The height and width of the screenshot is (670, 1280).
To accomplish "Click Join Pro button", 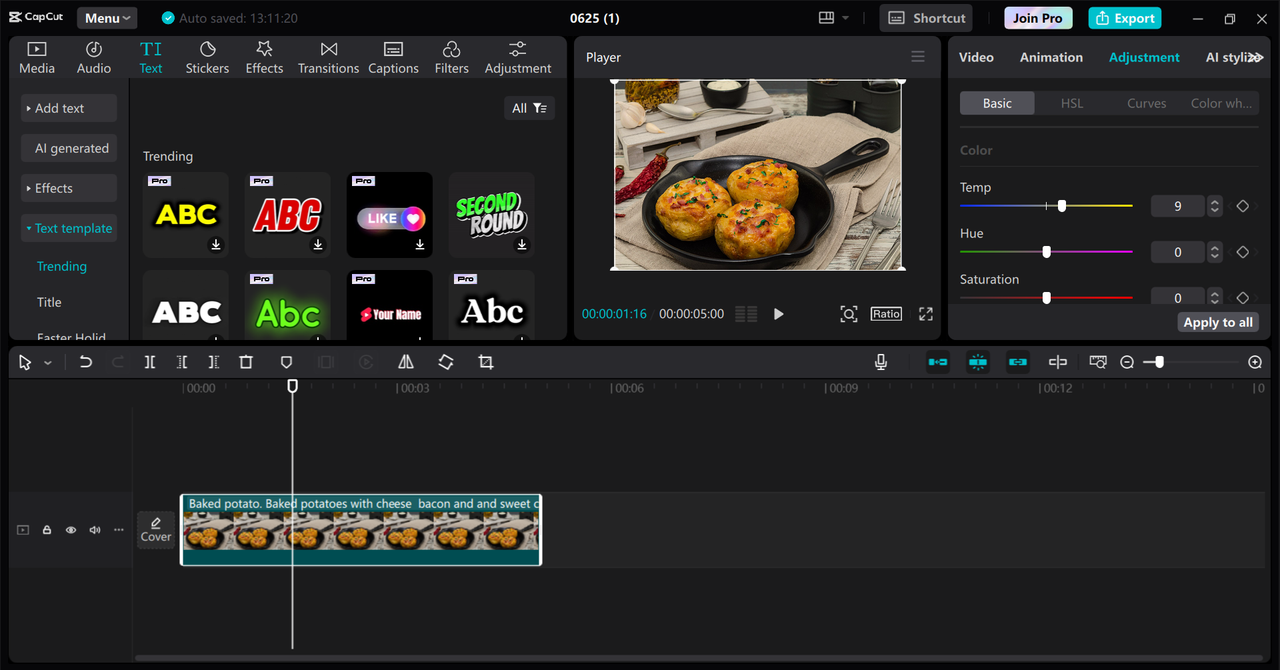I will pyautogui.click(x=1038, y=18).
